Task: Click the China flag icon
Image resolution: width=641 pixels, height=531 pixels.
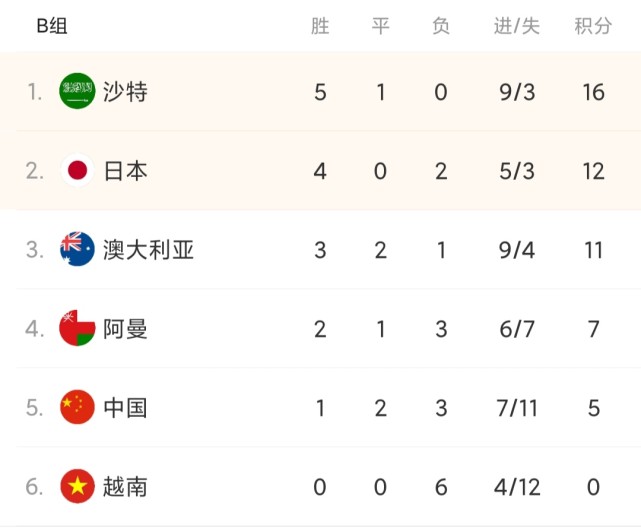Action: [77, 407]
